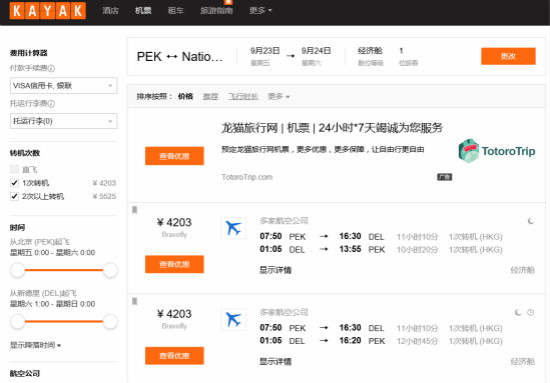550x383 pixels.
Task: Click passenger count 1 field
Action: pos(409,56)
